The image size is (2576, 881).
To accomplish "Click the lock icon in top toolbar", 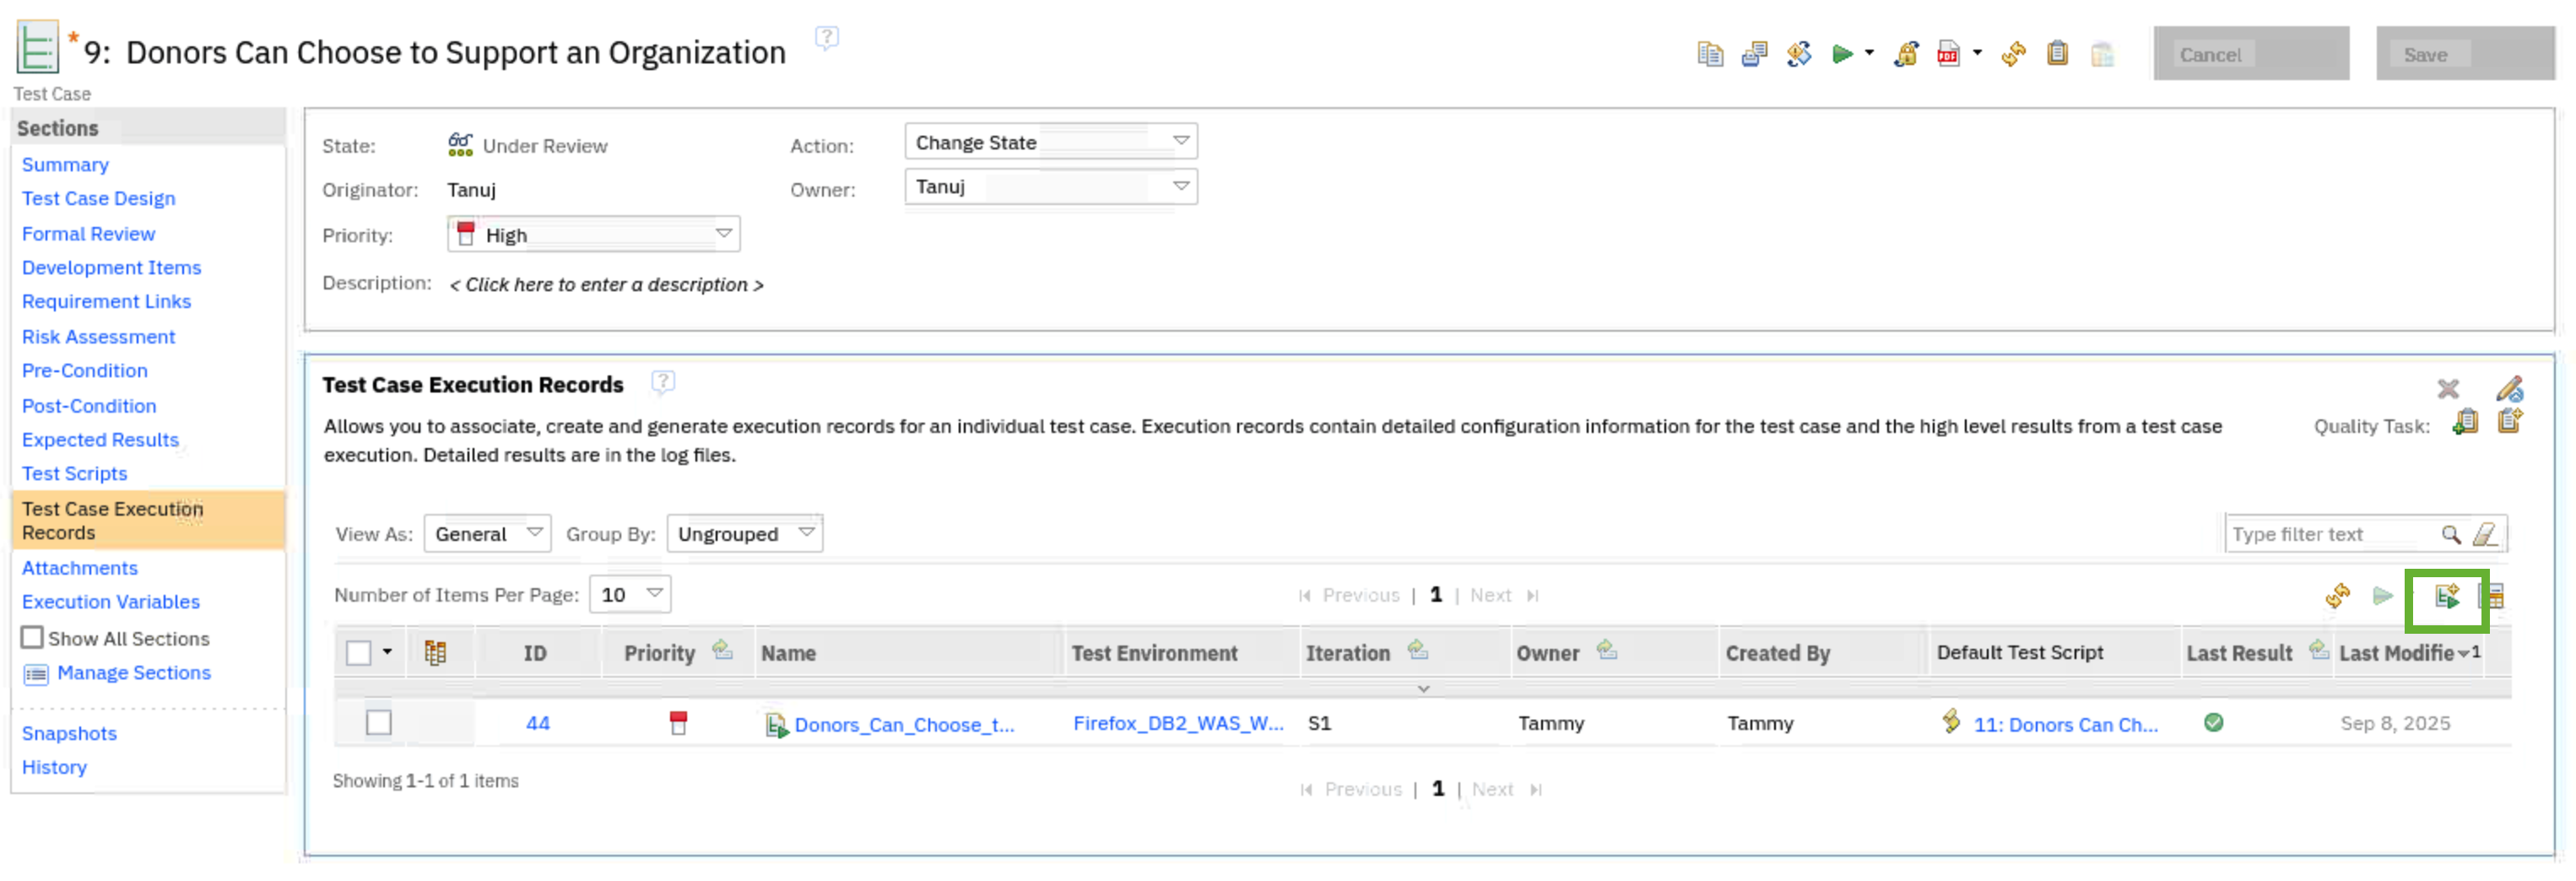I will pos(1905,54).
